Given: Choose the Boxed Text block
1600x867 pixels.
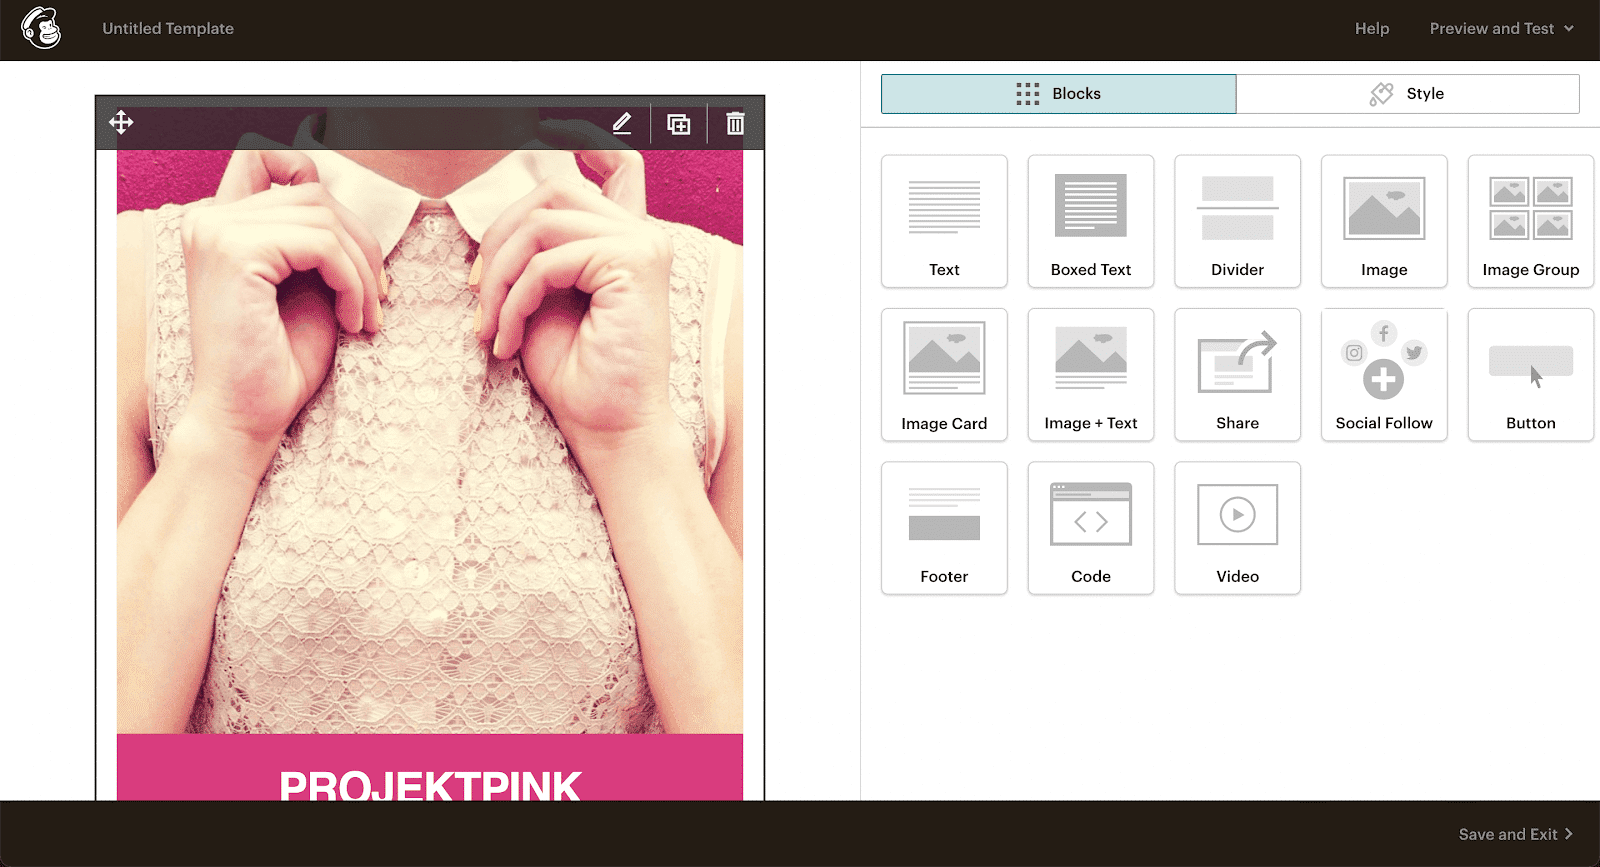Looking at the screenshot, I should tap(1091, 221).
